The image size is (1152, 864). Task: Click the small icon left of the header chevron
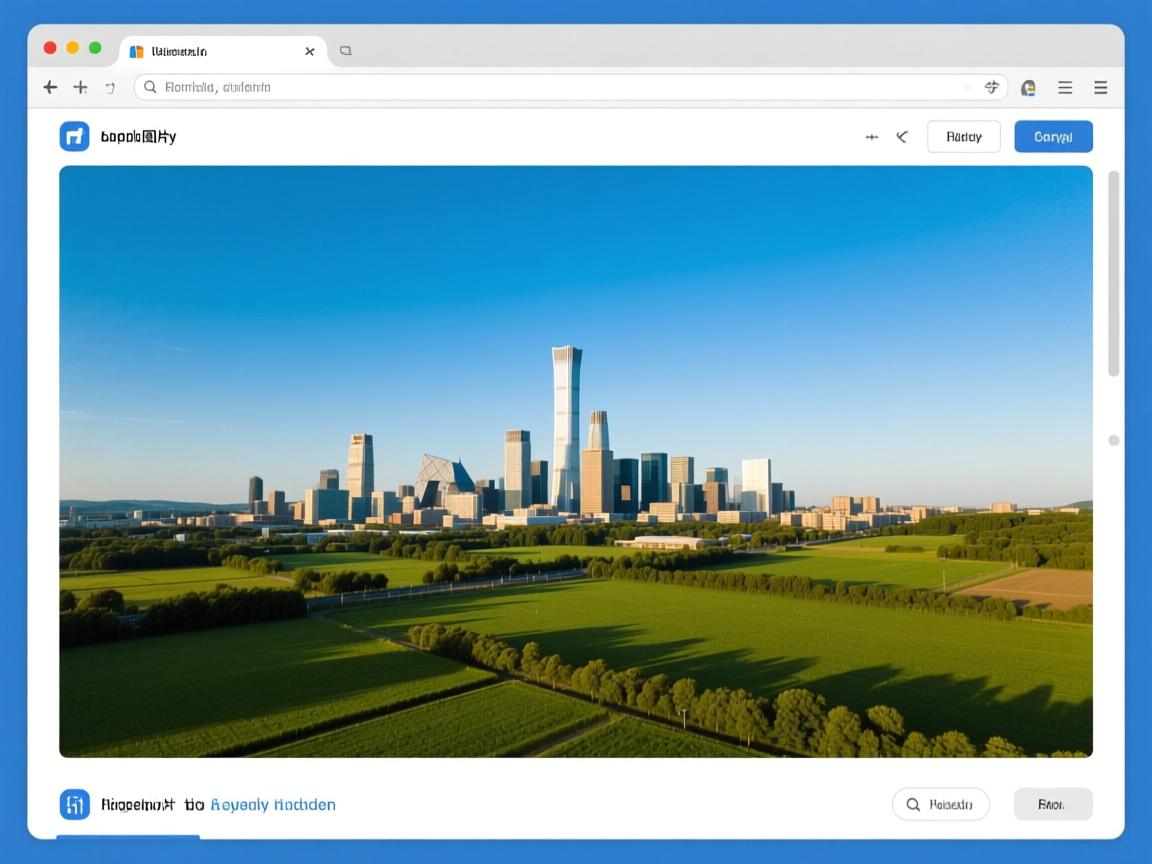click(872, 137)
